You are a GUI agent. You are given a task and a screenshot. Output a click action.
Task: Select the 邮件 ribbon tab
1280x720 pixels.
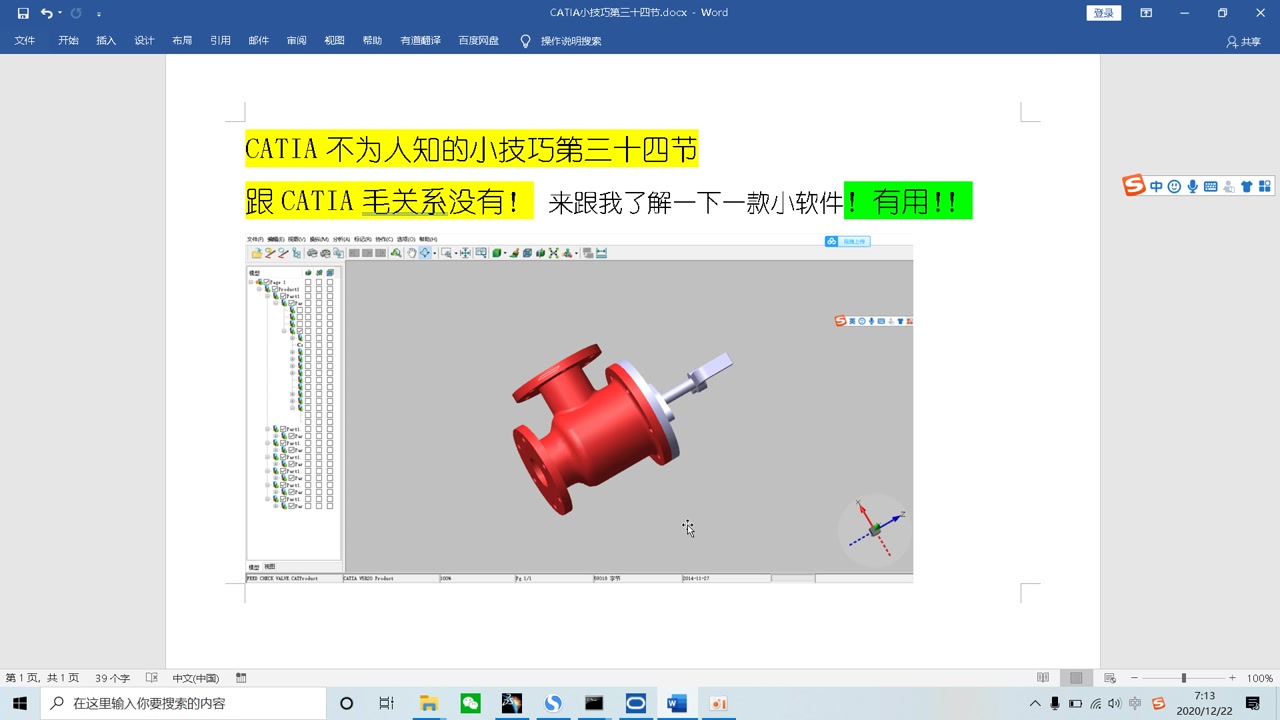[258, 41]
